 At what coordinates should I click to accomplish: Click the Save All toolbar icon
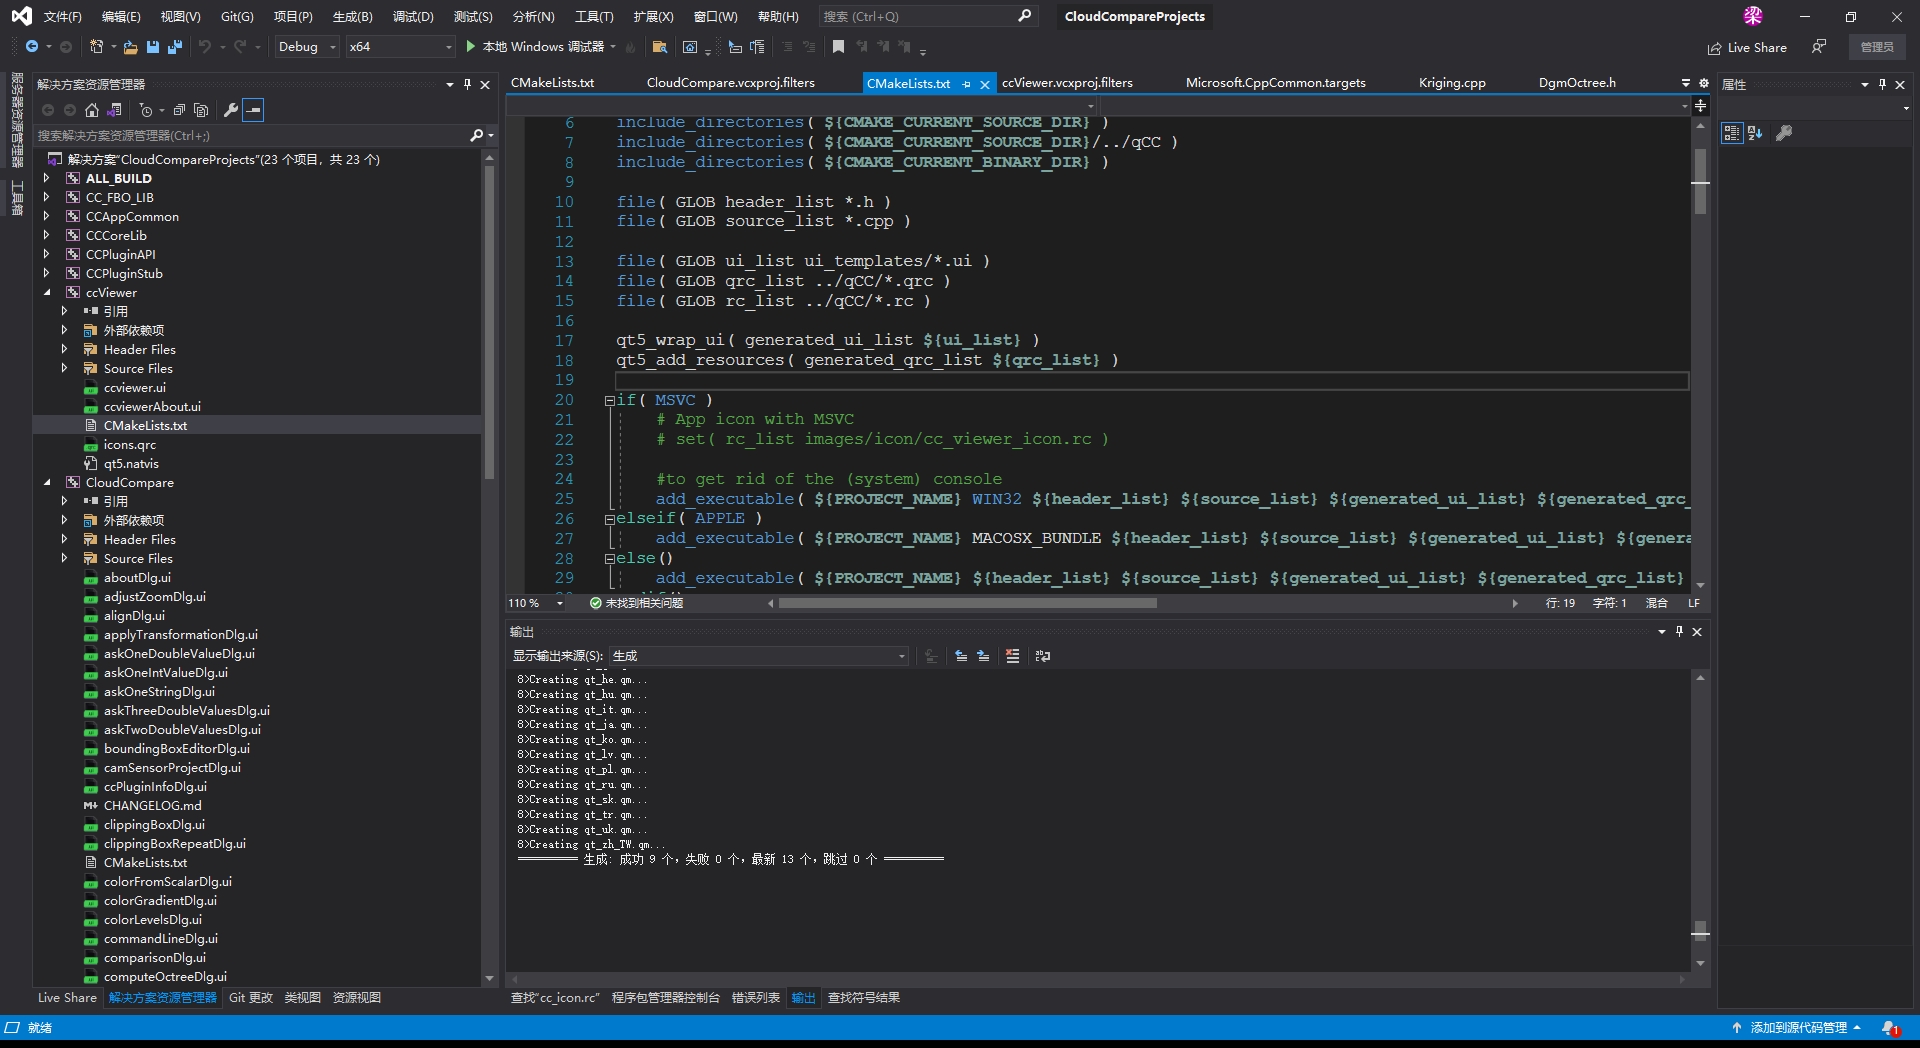coord(175,47)
